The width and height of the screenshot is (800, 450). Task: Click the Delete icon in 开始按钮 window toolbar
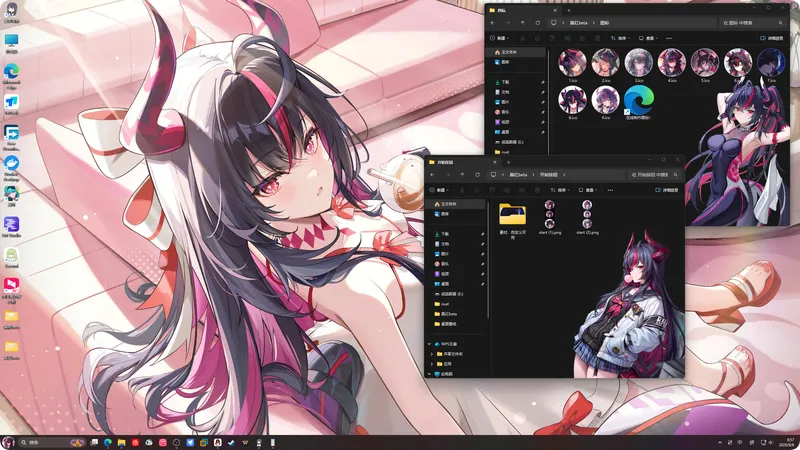(x=537, y=190)
